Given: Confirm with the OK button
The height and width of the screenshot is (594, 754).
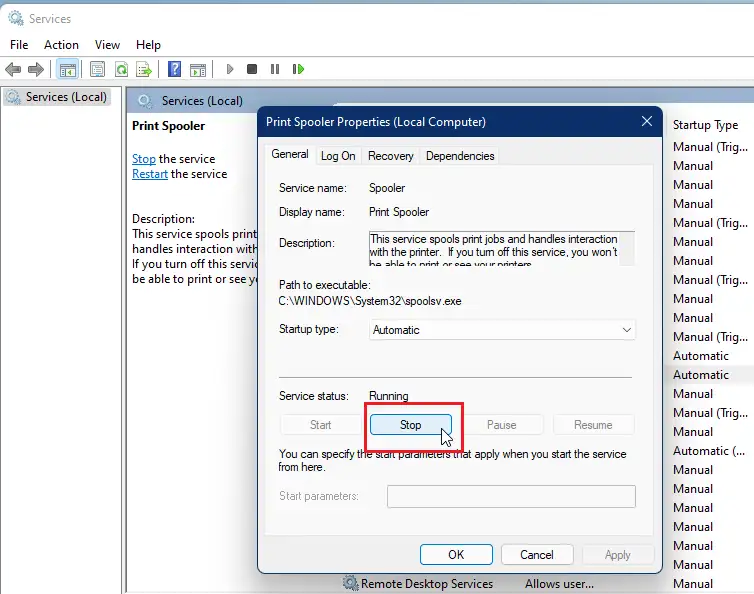Looking at the screenshot, I should click(x=456, y=555).
